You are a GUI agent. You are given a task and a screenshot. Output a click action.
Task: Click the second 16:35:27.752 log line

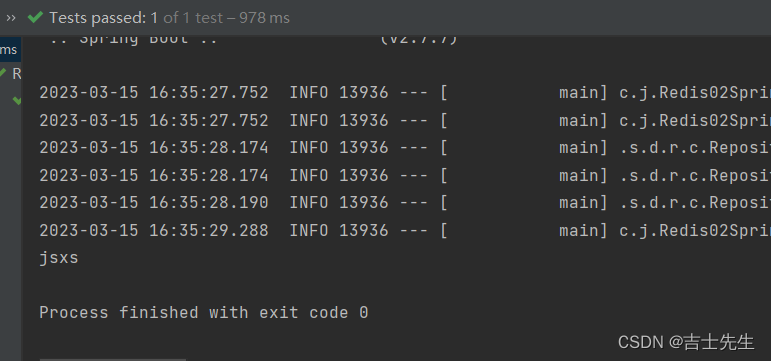point(405,120)
